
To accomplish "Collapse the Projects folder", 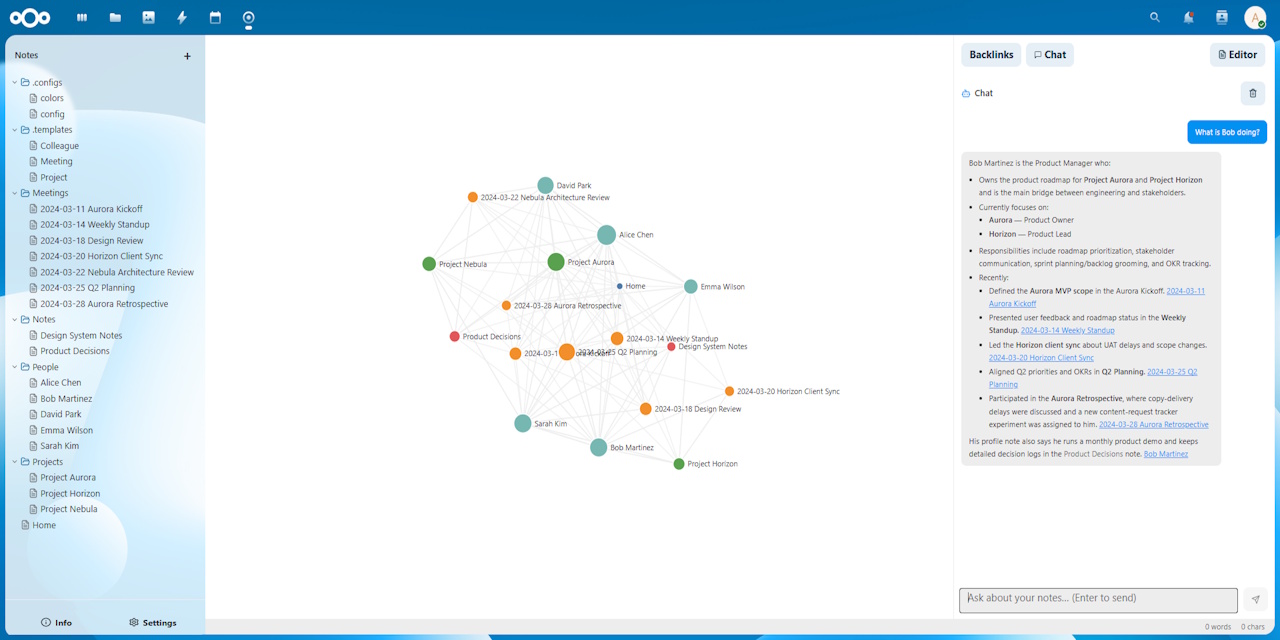I will point(15,462).
